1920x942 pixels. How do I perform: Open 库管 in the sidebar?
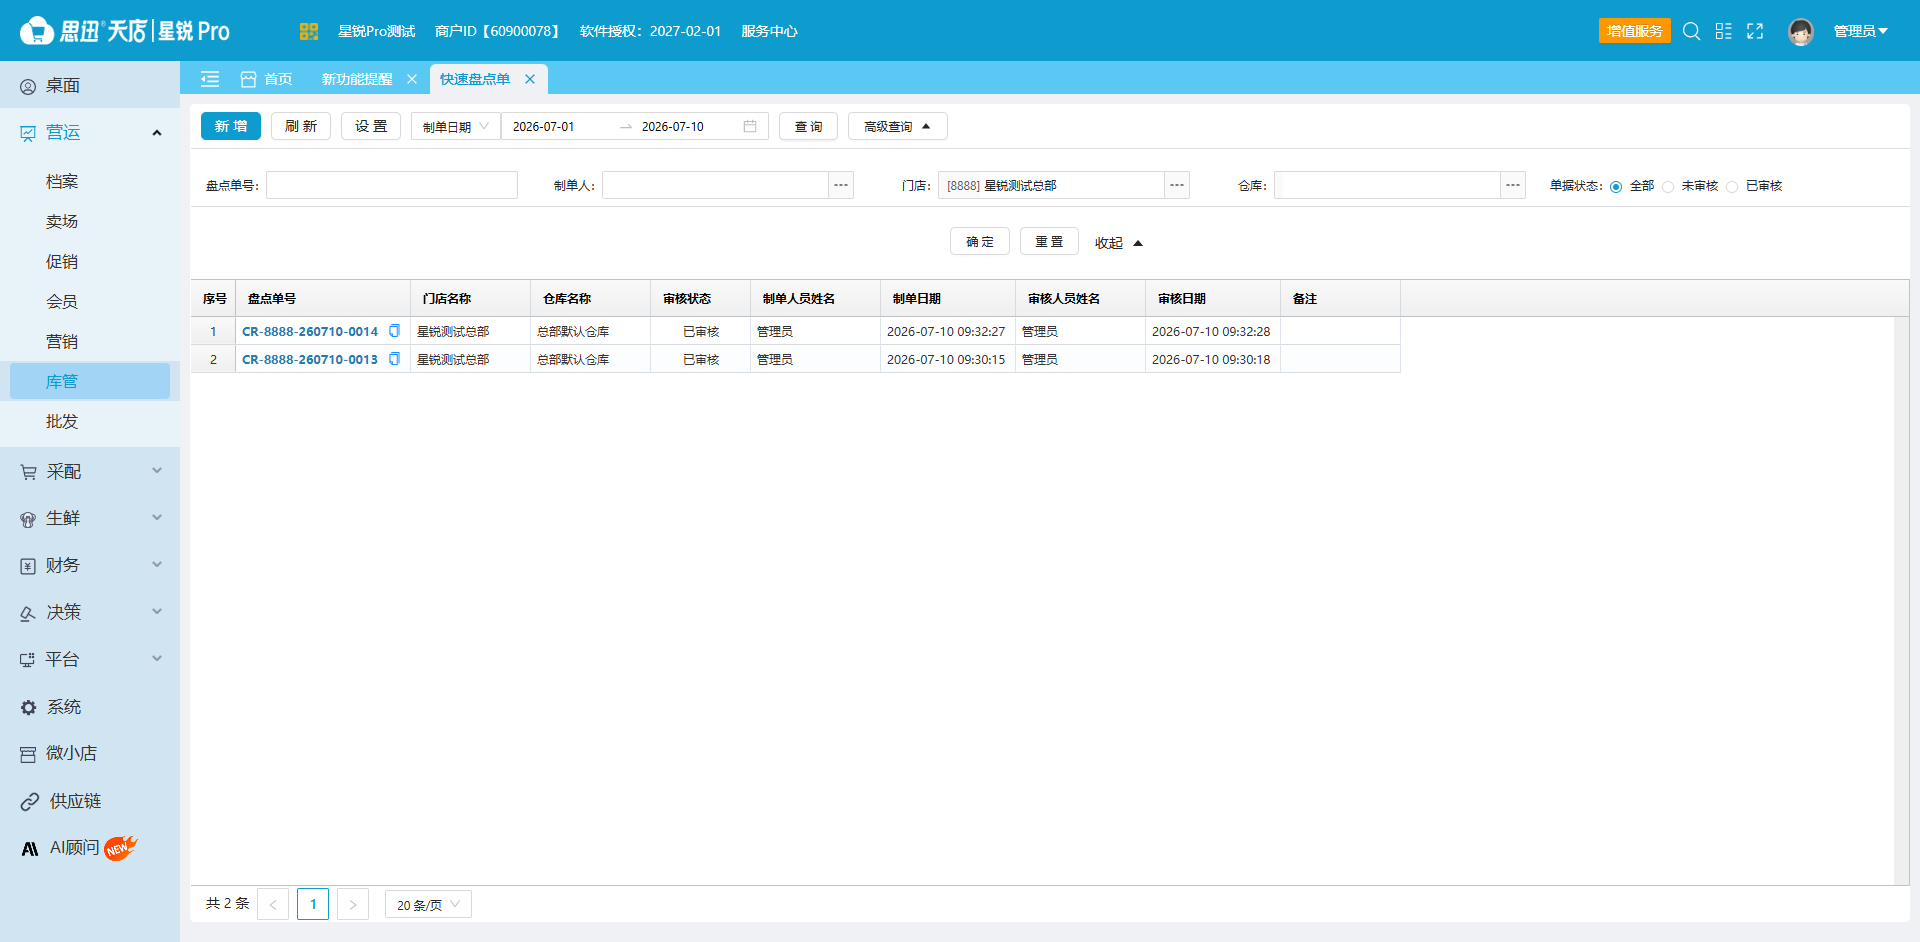90,381
